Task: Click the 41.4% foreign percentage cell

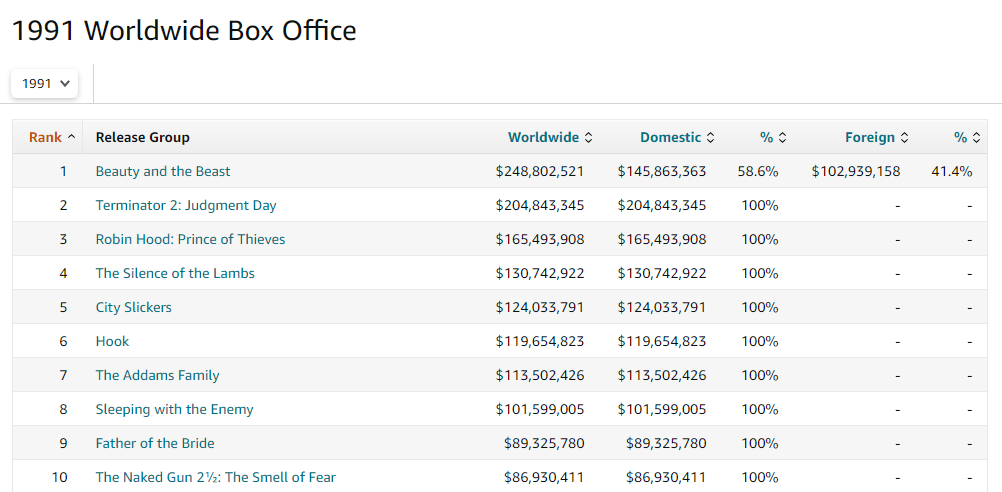Action: tap(952, 171)
